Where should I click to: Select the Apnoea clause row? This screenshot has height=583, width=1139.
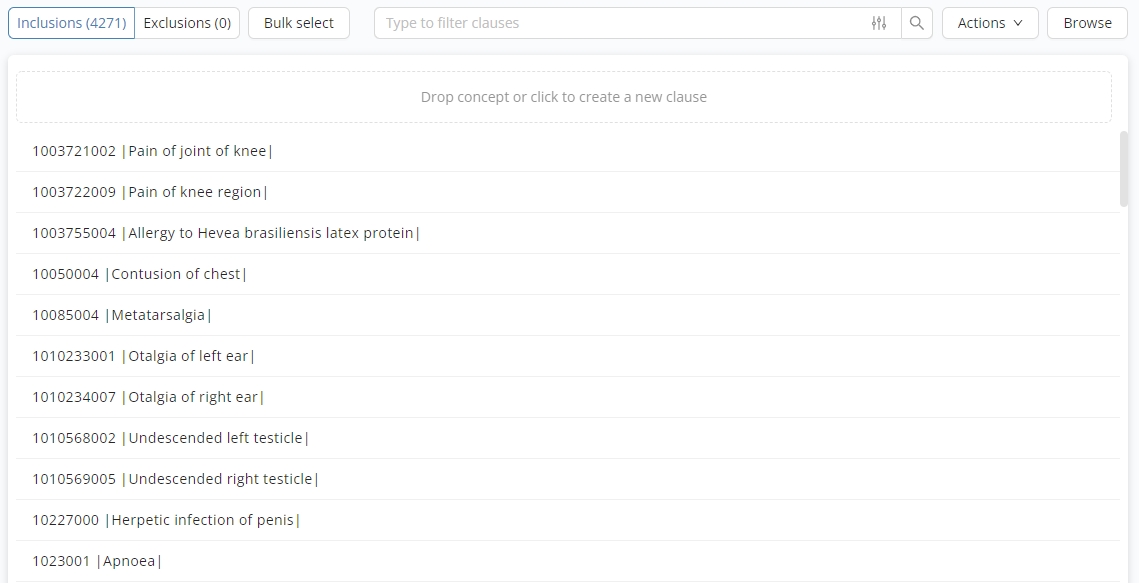[97, 561]
